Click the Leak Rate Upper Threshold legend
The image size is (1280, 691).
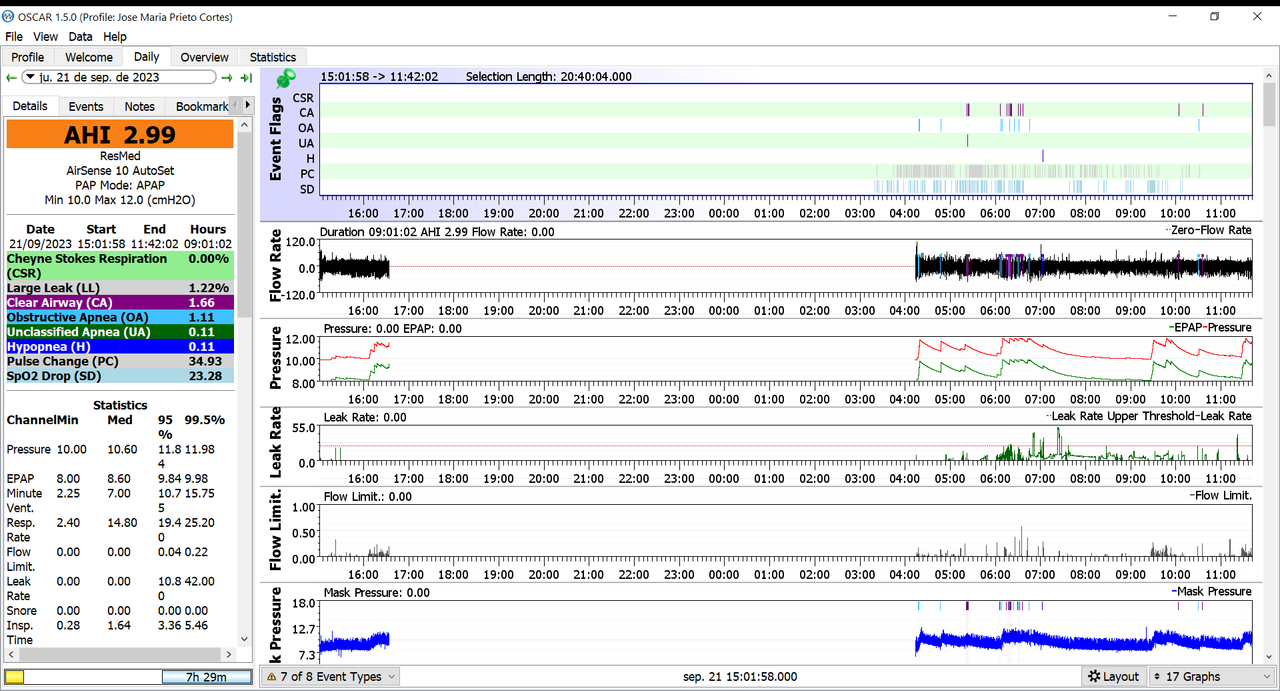(1122, 416)
